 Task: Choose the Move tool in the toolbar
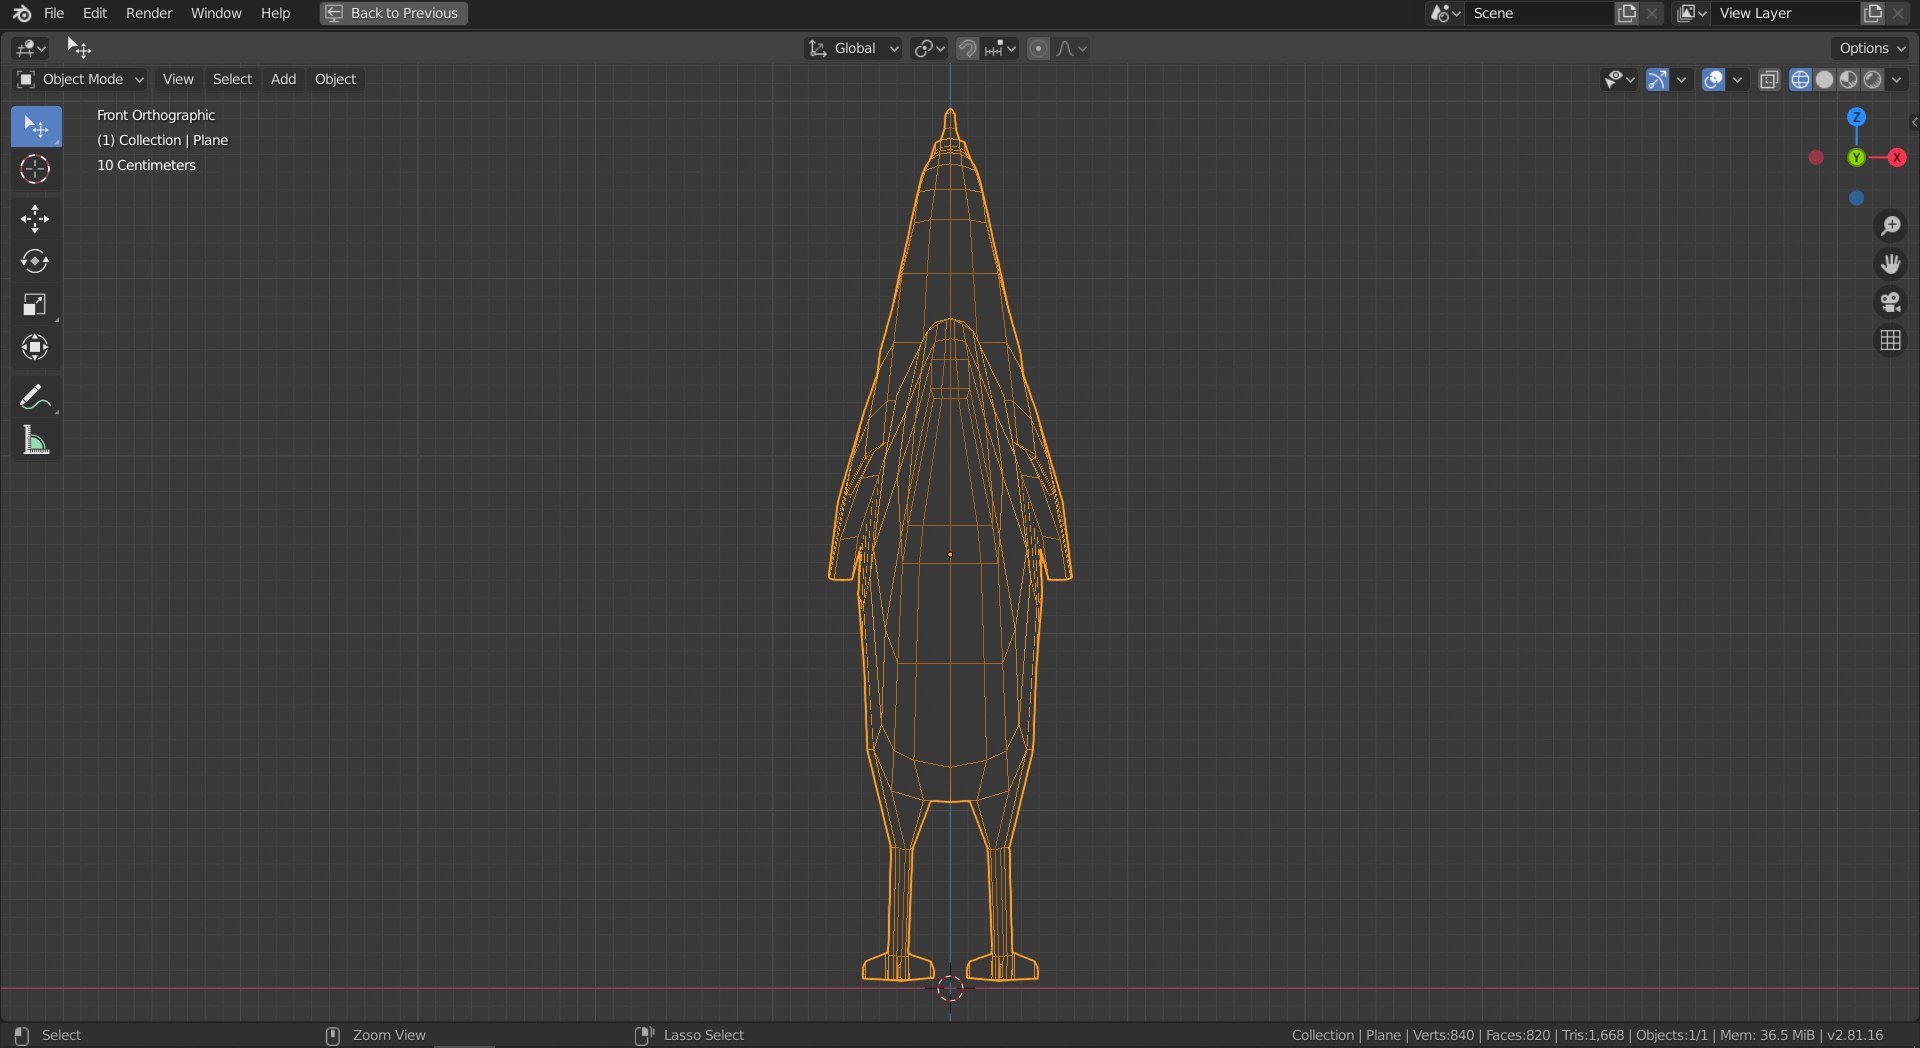(36, 219)
